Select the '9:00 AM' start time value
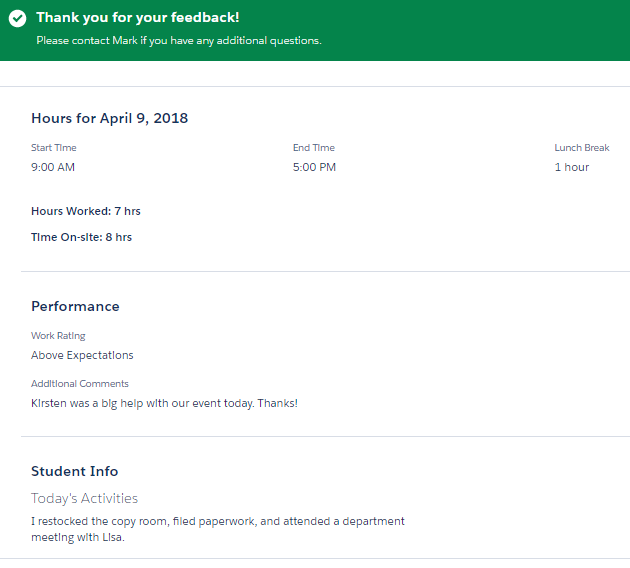Screen dimensions: 630x568 [53, 167]
